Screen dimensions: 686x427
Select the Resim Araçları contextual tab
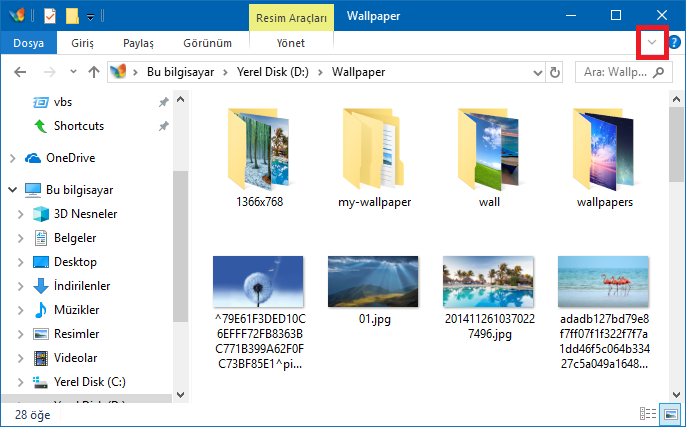pos(291,18)
